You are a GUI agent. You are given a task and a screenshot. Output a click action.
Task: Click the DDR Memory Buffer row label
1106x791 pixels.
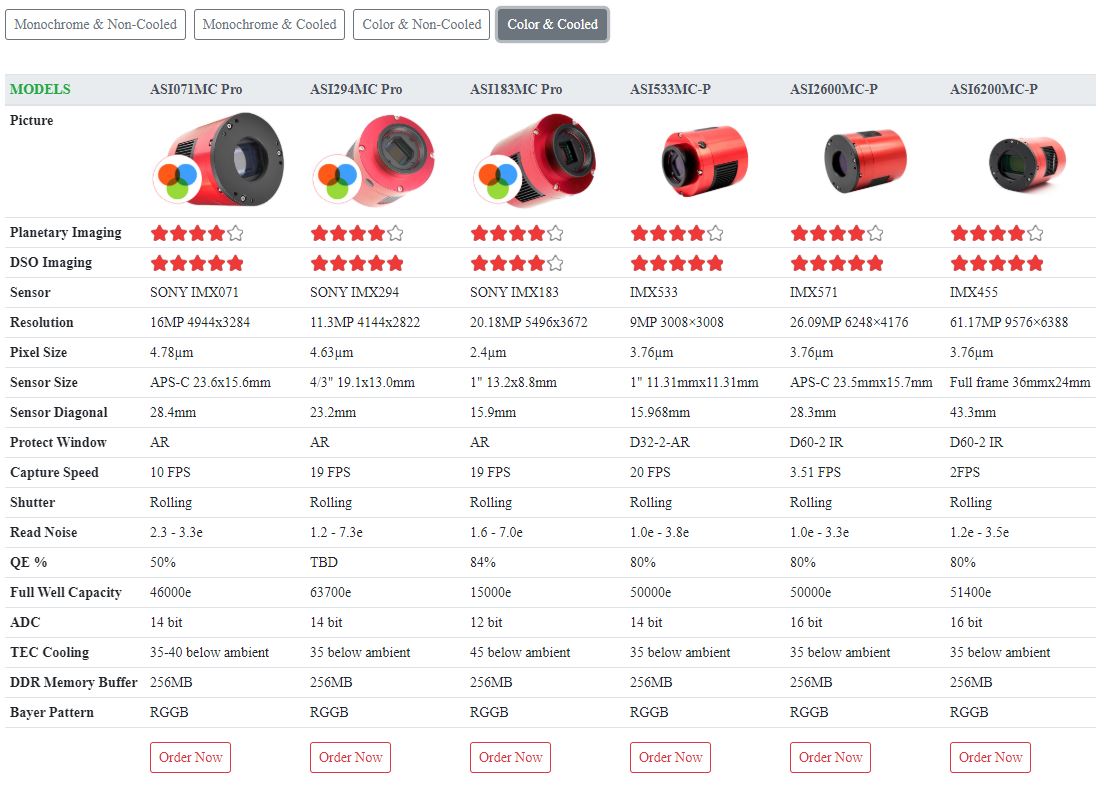(x=73, y=682)
